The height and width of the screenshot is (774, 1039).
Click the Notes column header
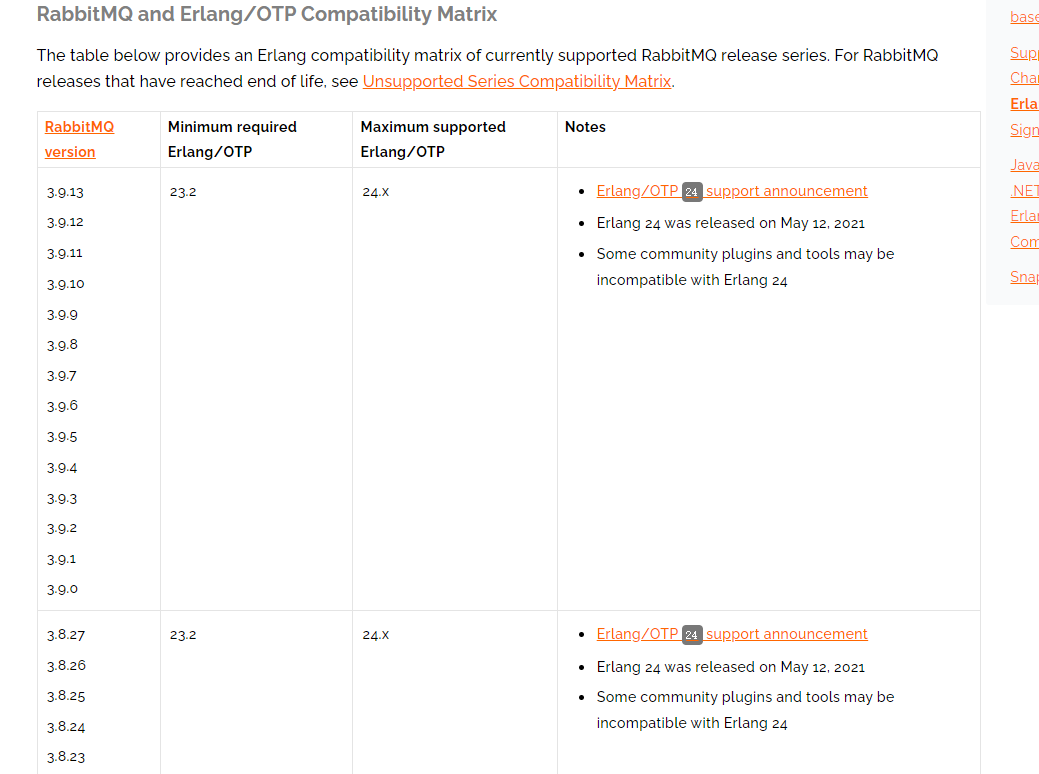(585, 127)
